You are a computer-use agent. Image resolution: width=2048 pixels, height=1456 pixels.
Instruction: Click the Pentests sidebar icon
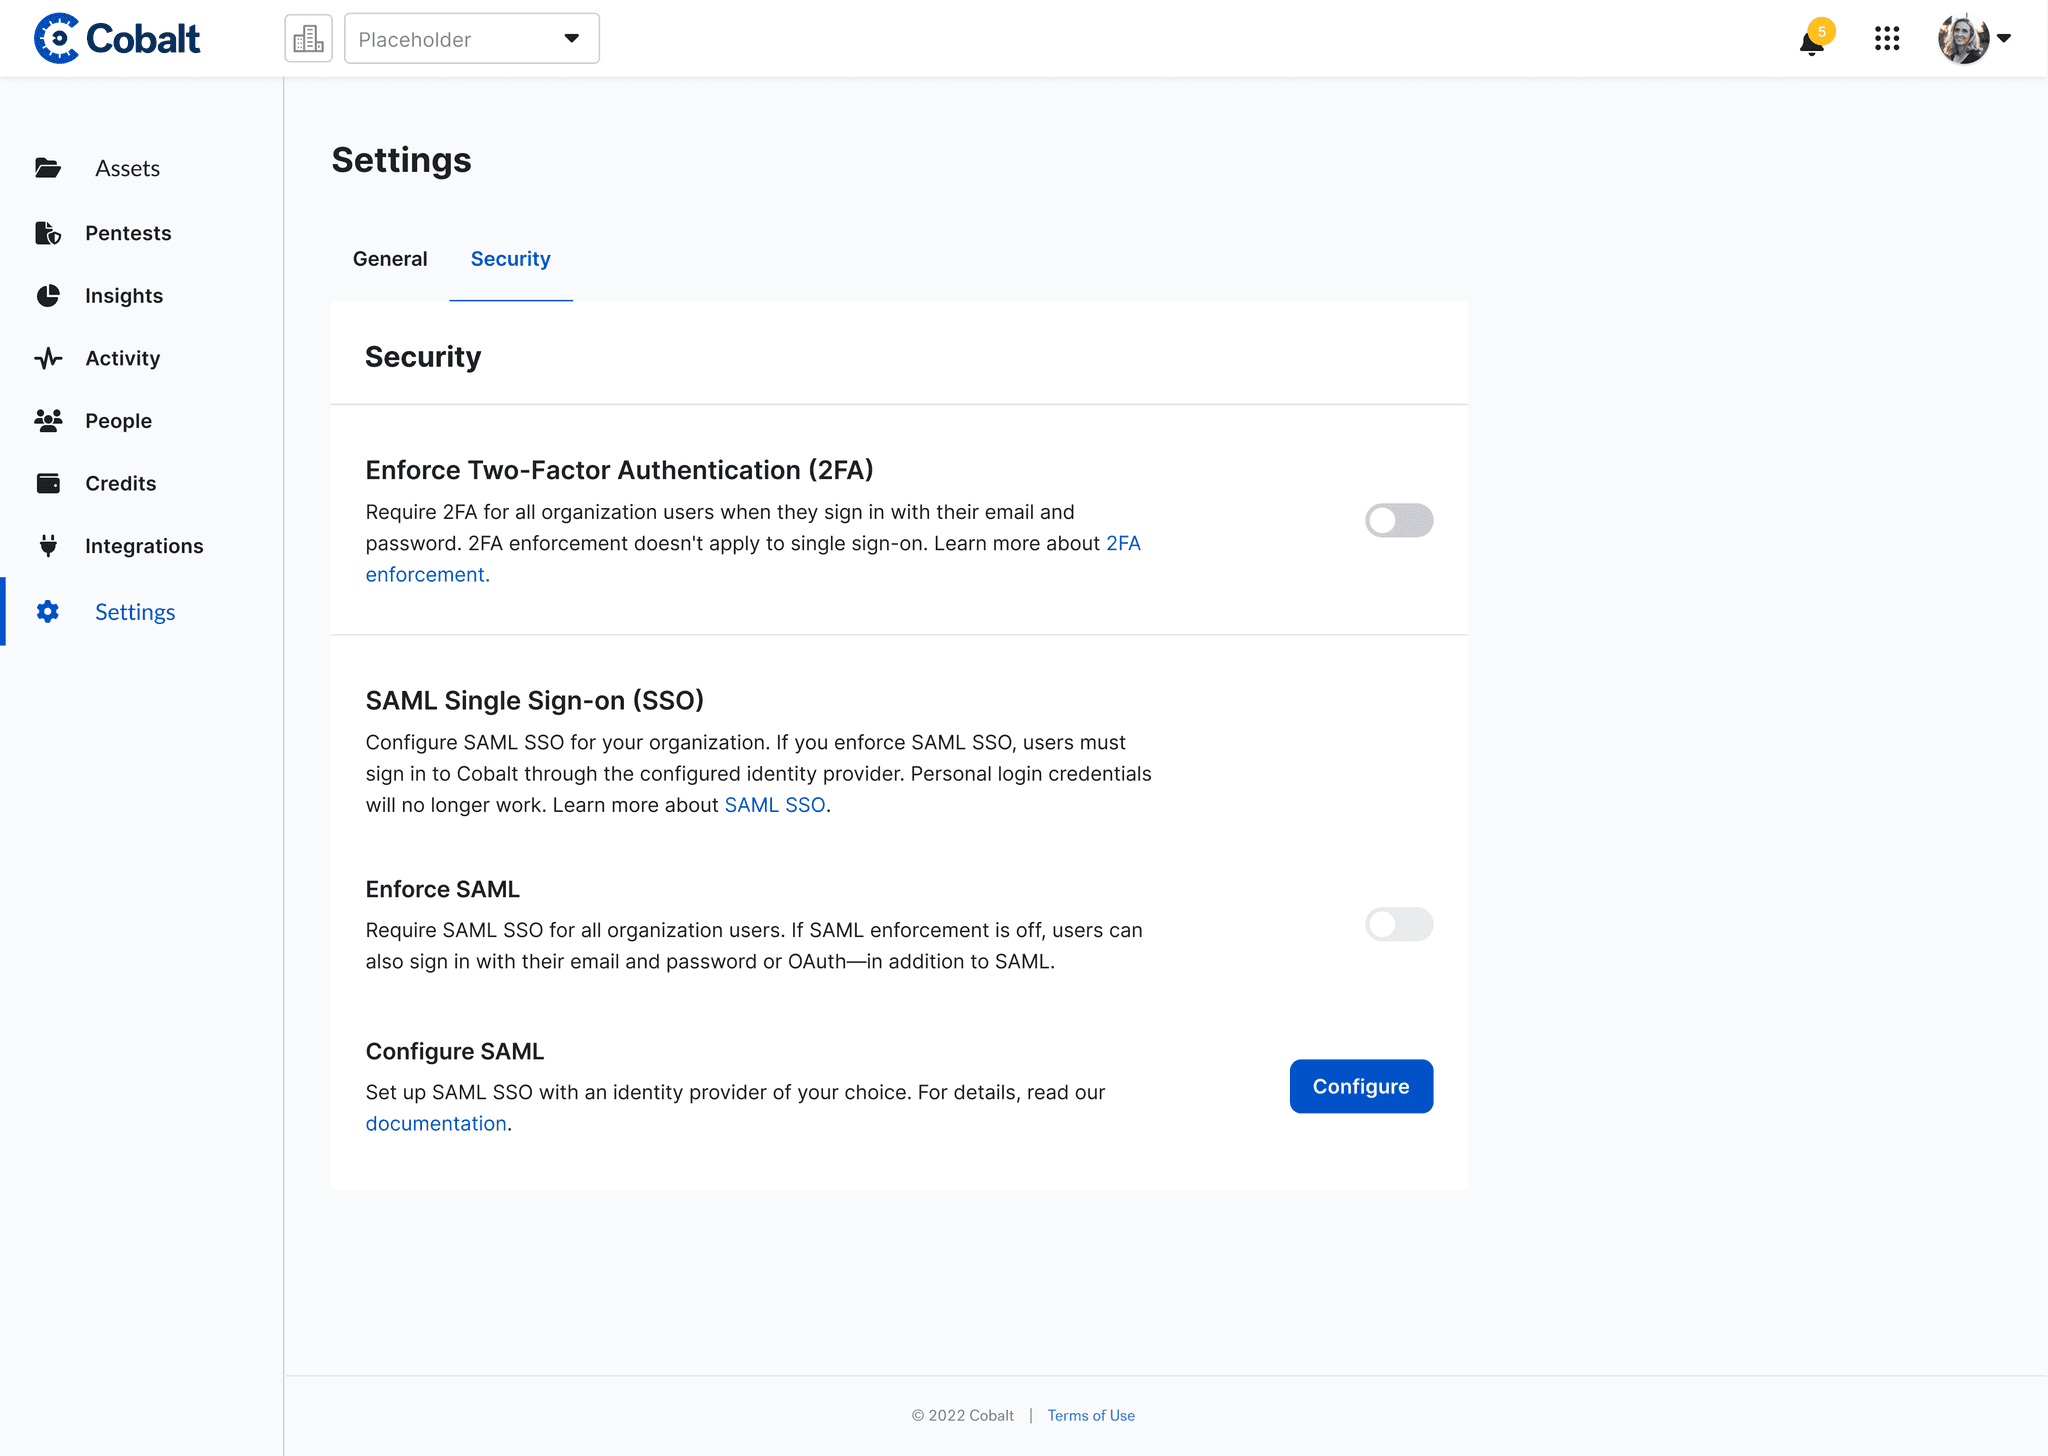click(x=48, y=233)
